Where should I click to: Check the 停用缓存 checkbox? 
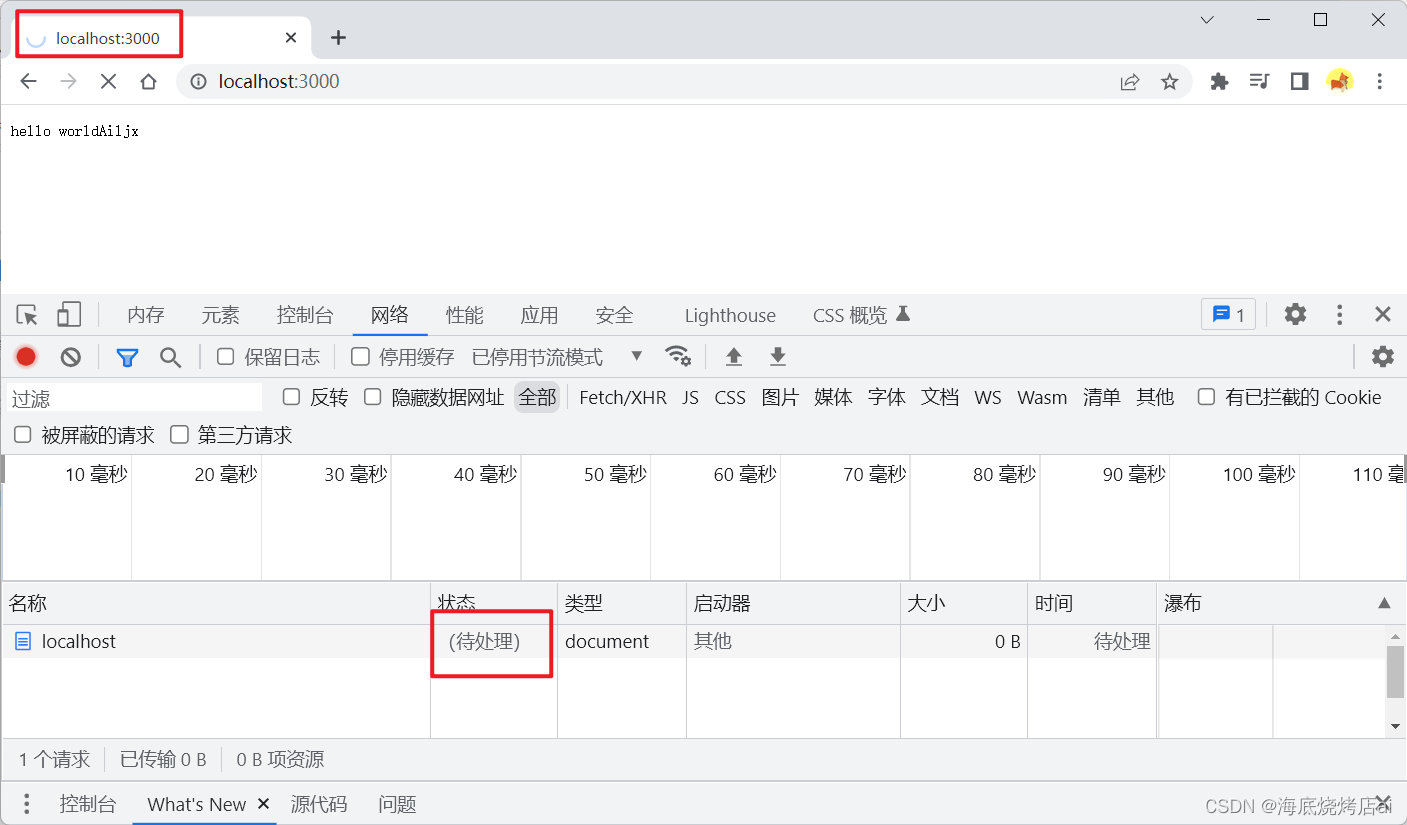pos(360,356)
